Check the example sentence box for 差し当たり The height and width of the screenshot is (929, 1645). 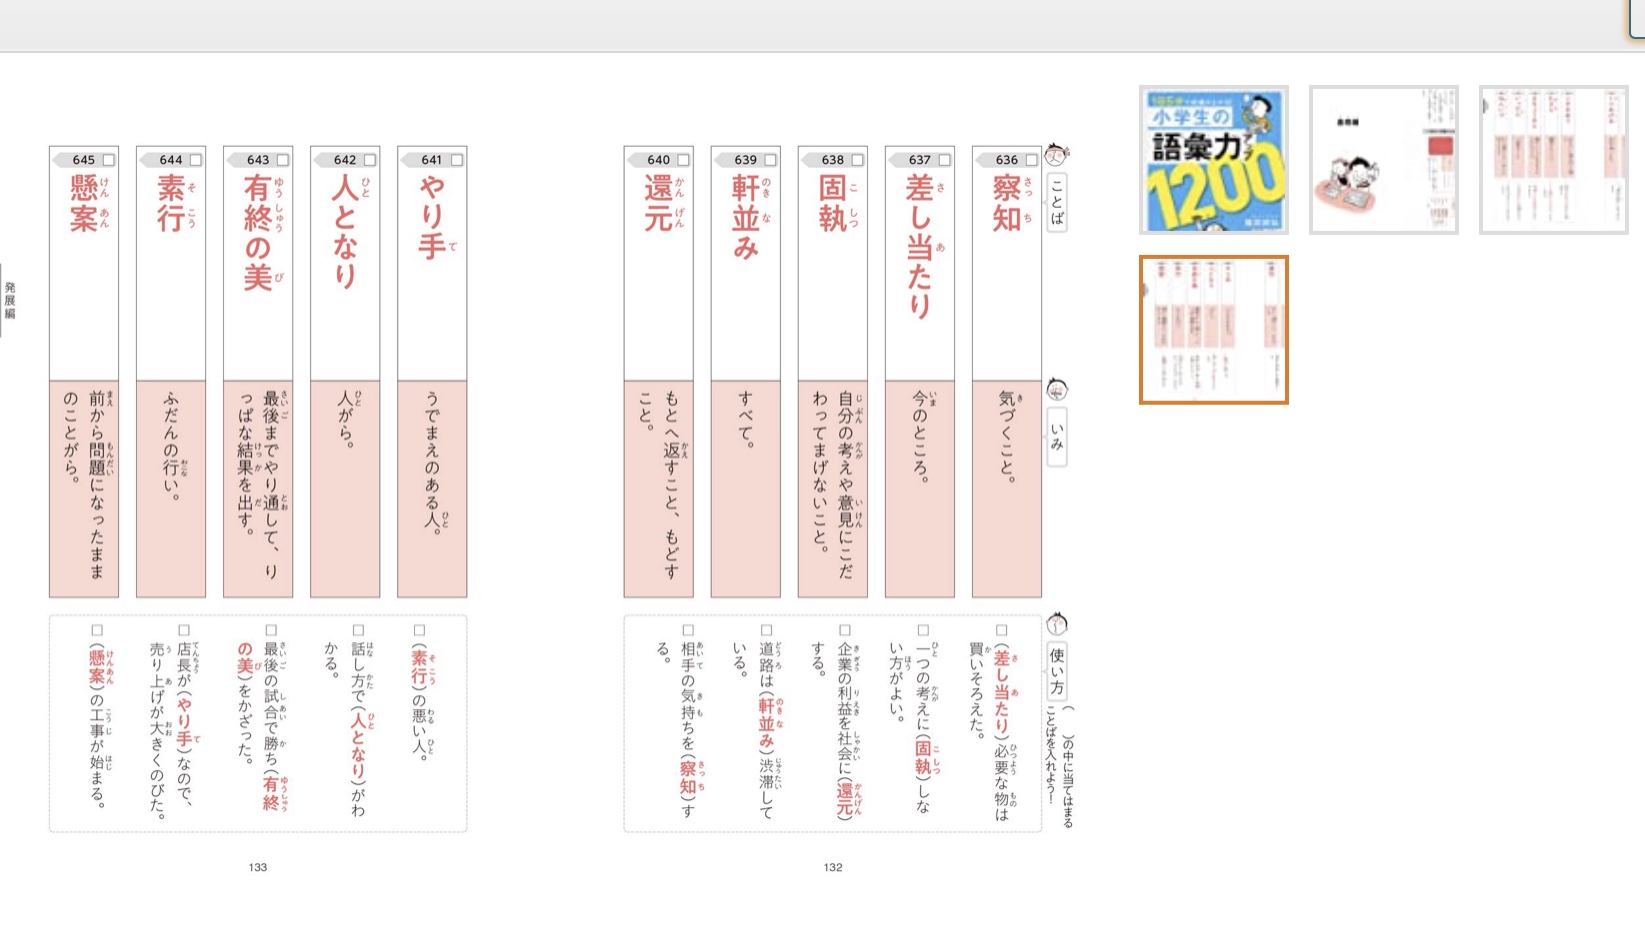1001,630
